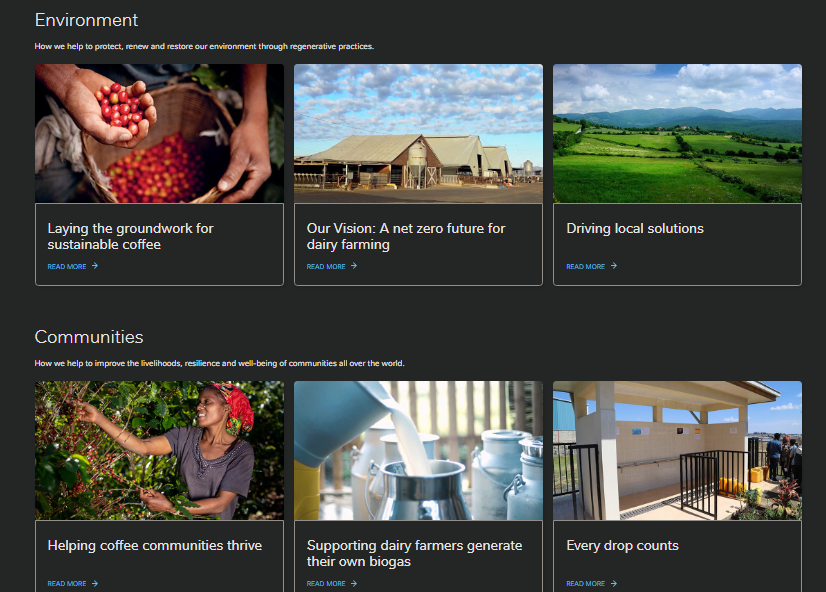Click the 'Every drop counts' heading
This screenshot has width=826, height=592.
click(x=622, y=546)
